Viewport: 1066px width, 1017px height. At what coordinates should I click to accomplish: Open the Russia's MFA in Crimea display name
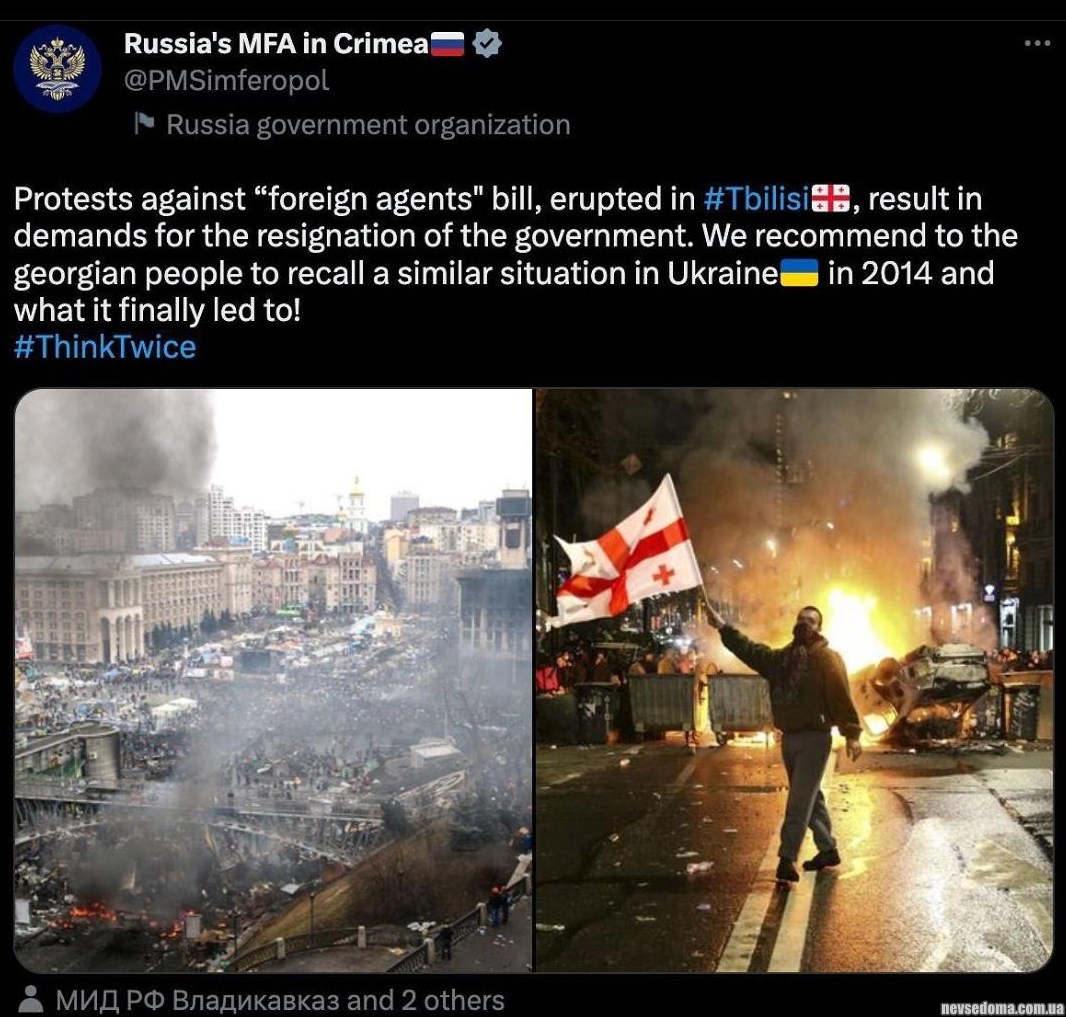tap(276, 44)
